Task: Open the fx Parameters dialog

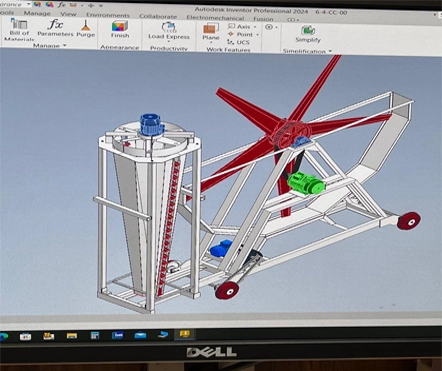Action: tap(55, 28)
